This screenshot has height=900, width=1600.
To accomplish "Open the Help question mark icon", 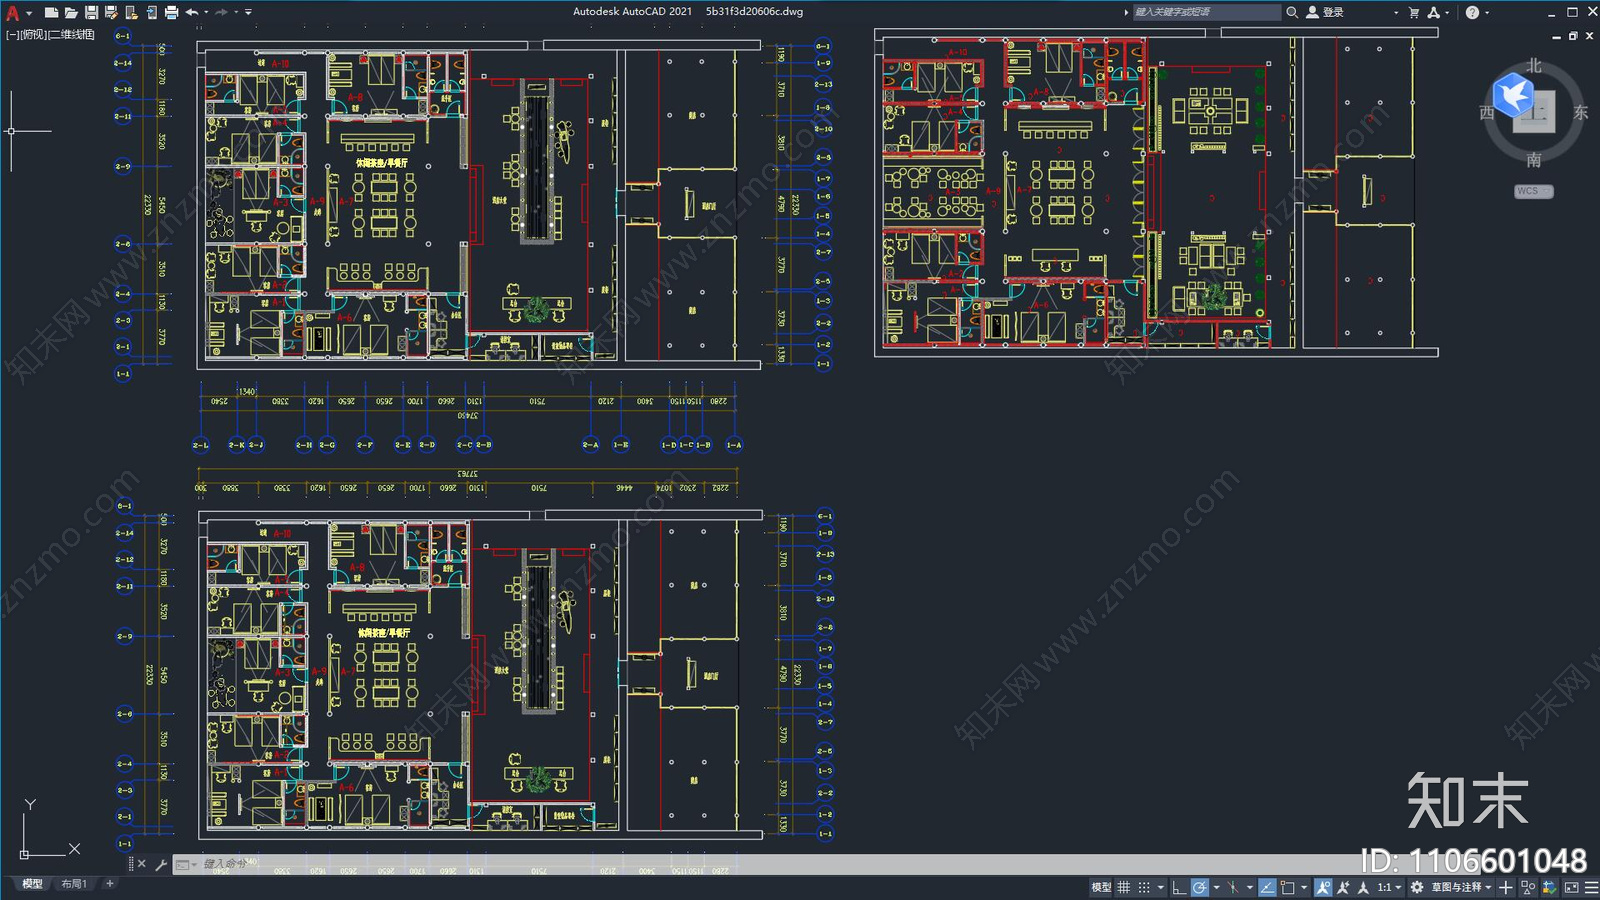I will tap(1472, 12).
